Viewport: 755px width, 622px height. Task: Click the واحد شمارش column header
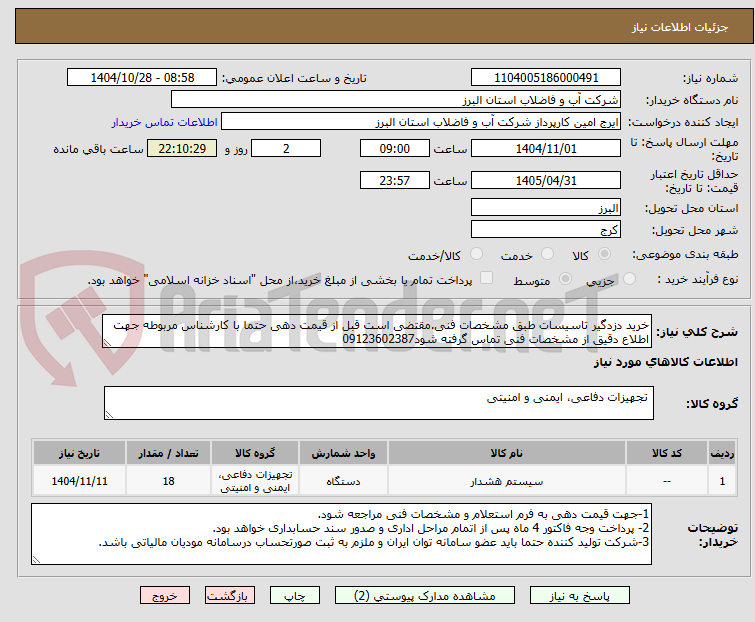pyautogui.click(x=343, y=453)
